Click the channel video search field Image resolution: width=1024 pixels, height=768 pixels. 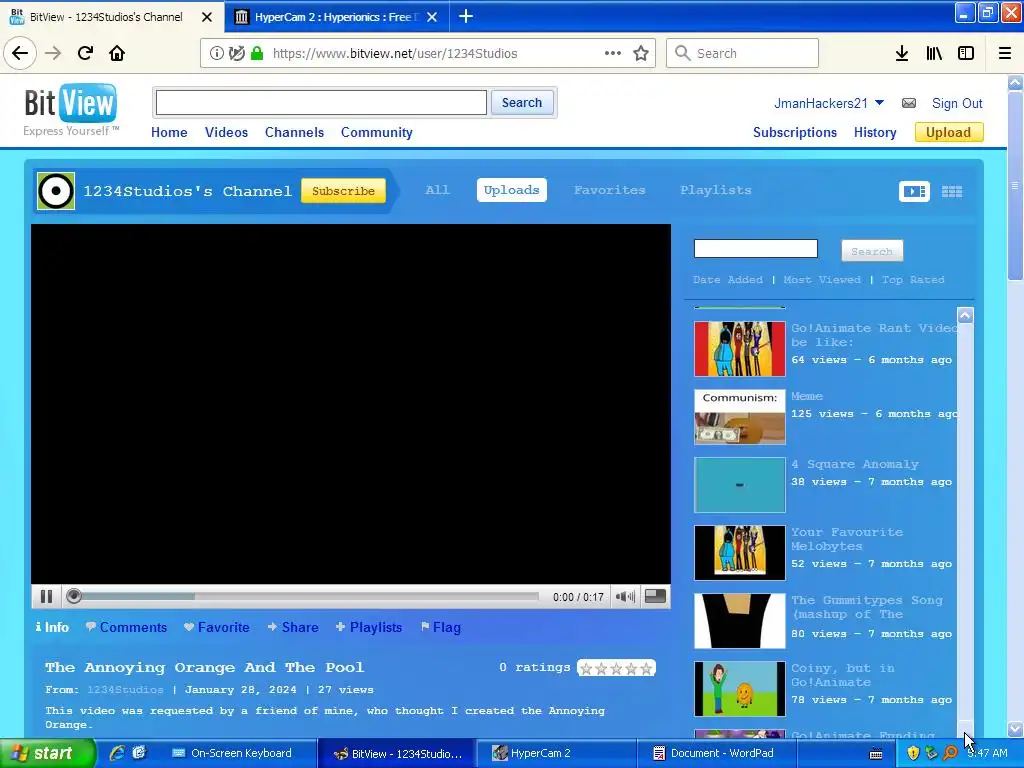click(756, 249)
